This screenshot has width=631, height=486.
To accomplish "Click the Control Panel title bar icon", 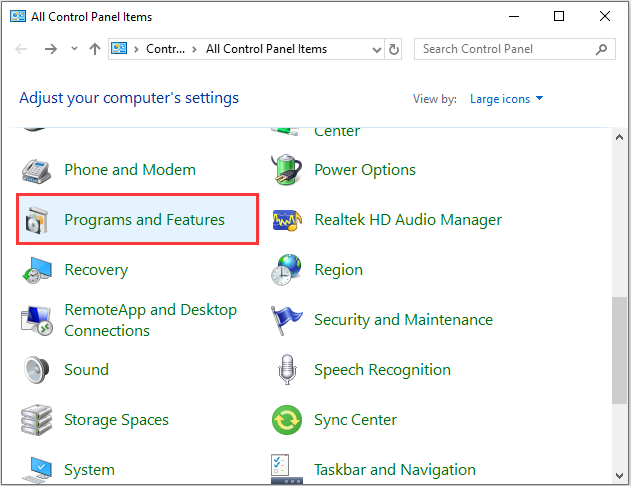I will pos(18,16).
